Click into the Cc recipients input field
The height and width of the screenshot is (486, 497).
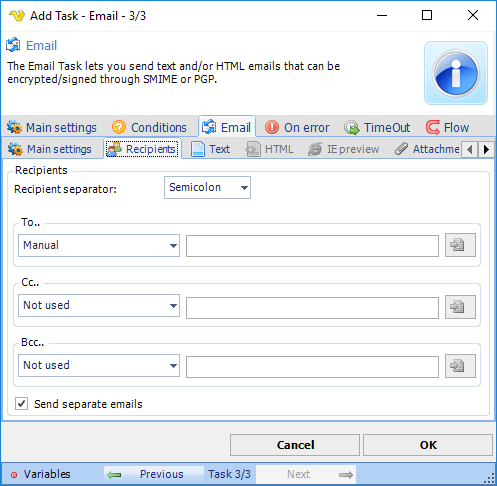pos(312,308)
